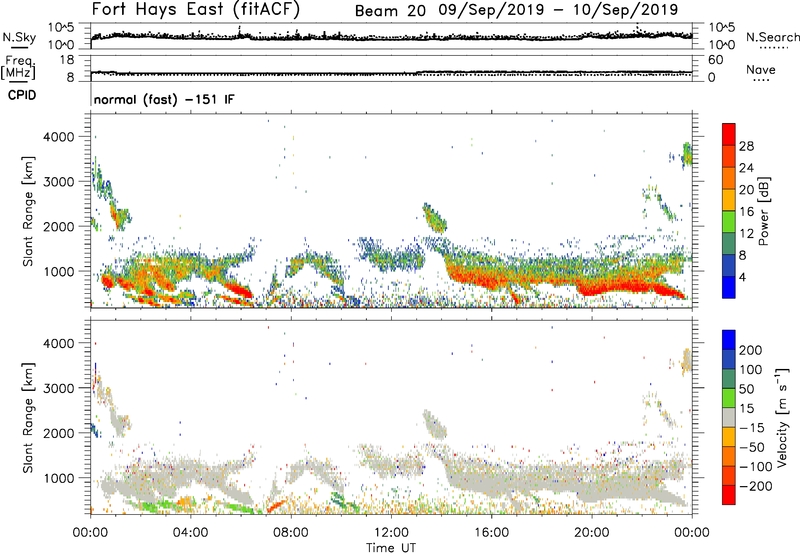
Task: Click the "28" Power colorbar value
Action: click(746, 146)
